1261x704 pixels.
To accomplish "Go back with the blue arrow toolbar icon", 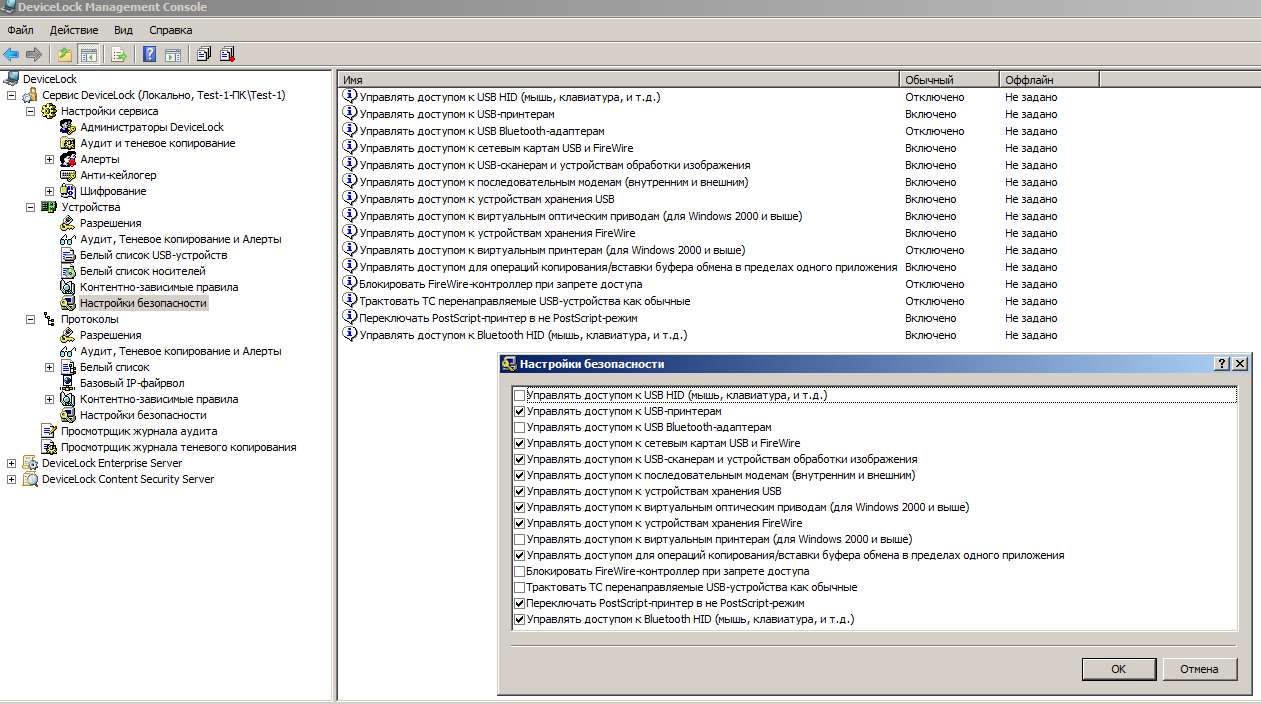I will coord(11,55).
